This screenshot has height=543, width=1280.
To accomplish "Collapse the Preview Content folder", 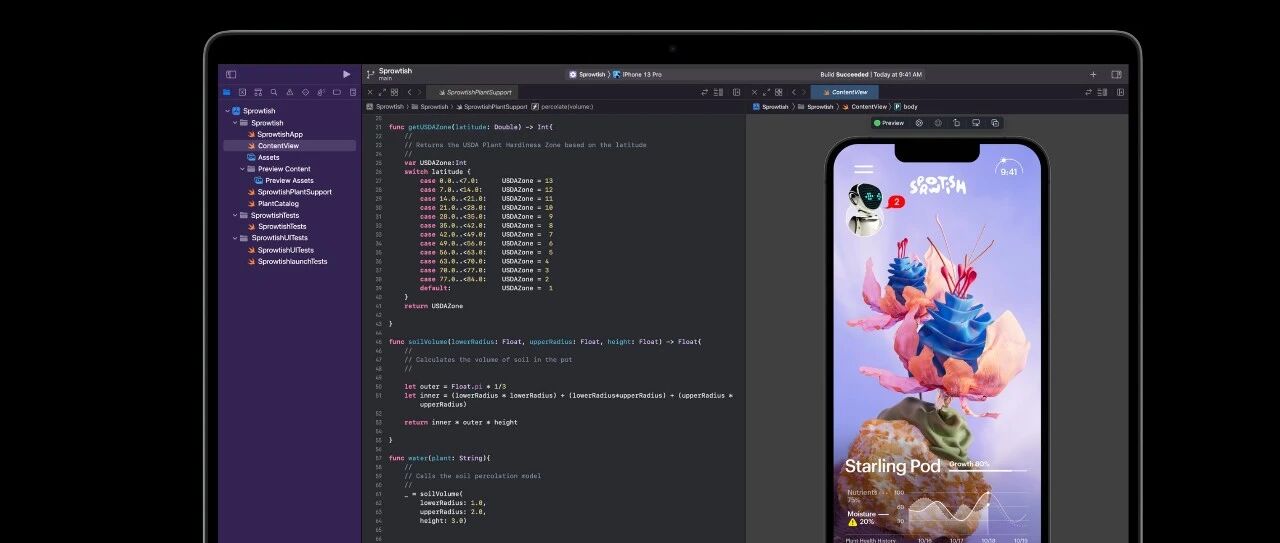I will coord(243,169).
